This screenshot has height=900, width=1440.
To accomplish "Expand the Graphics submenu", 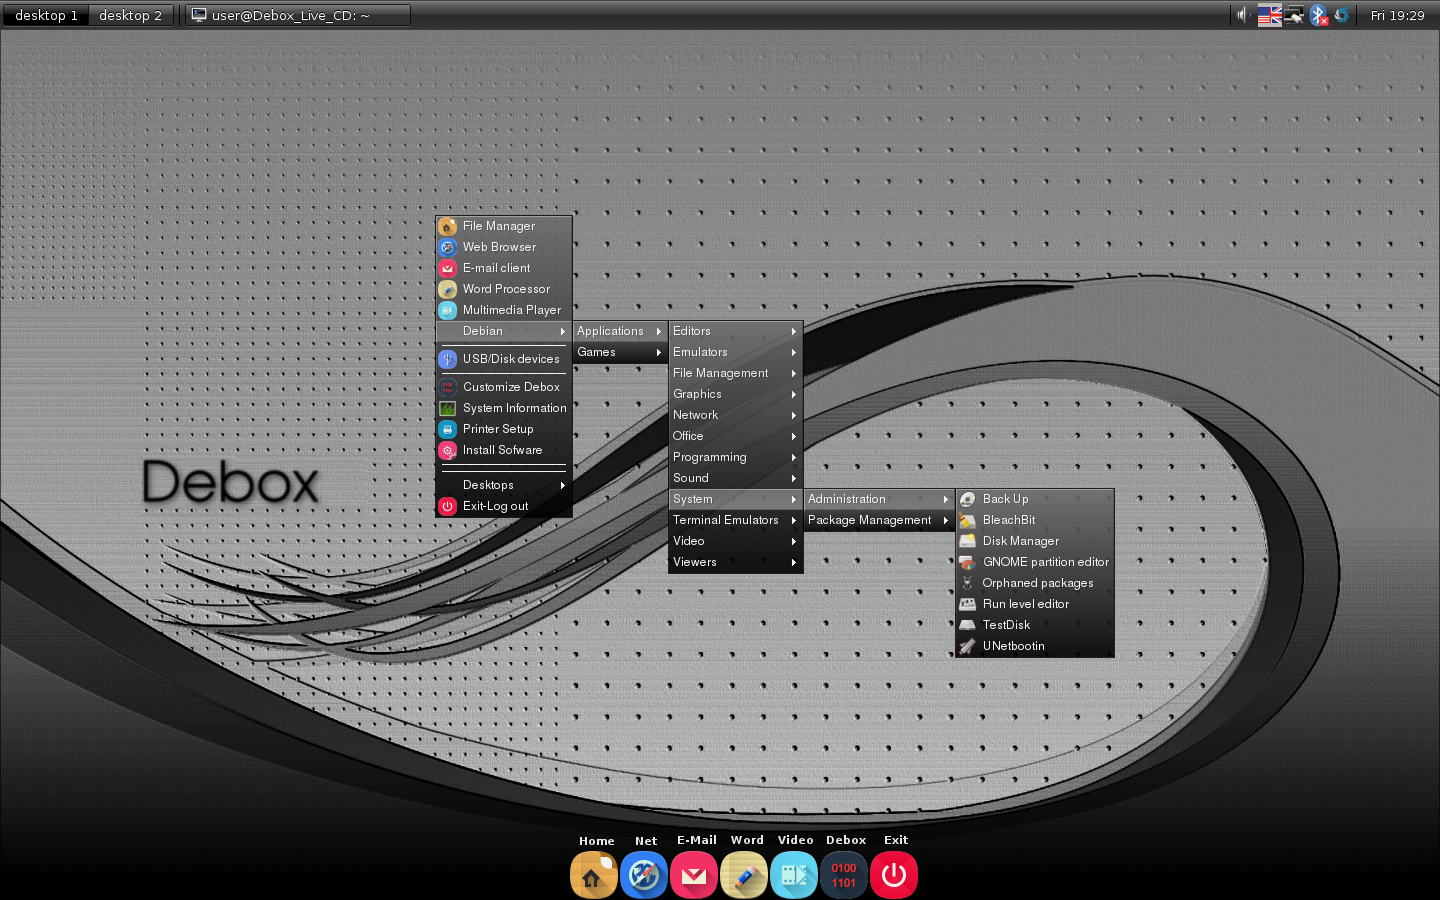I will coord(735,394).
